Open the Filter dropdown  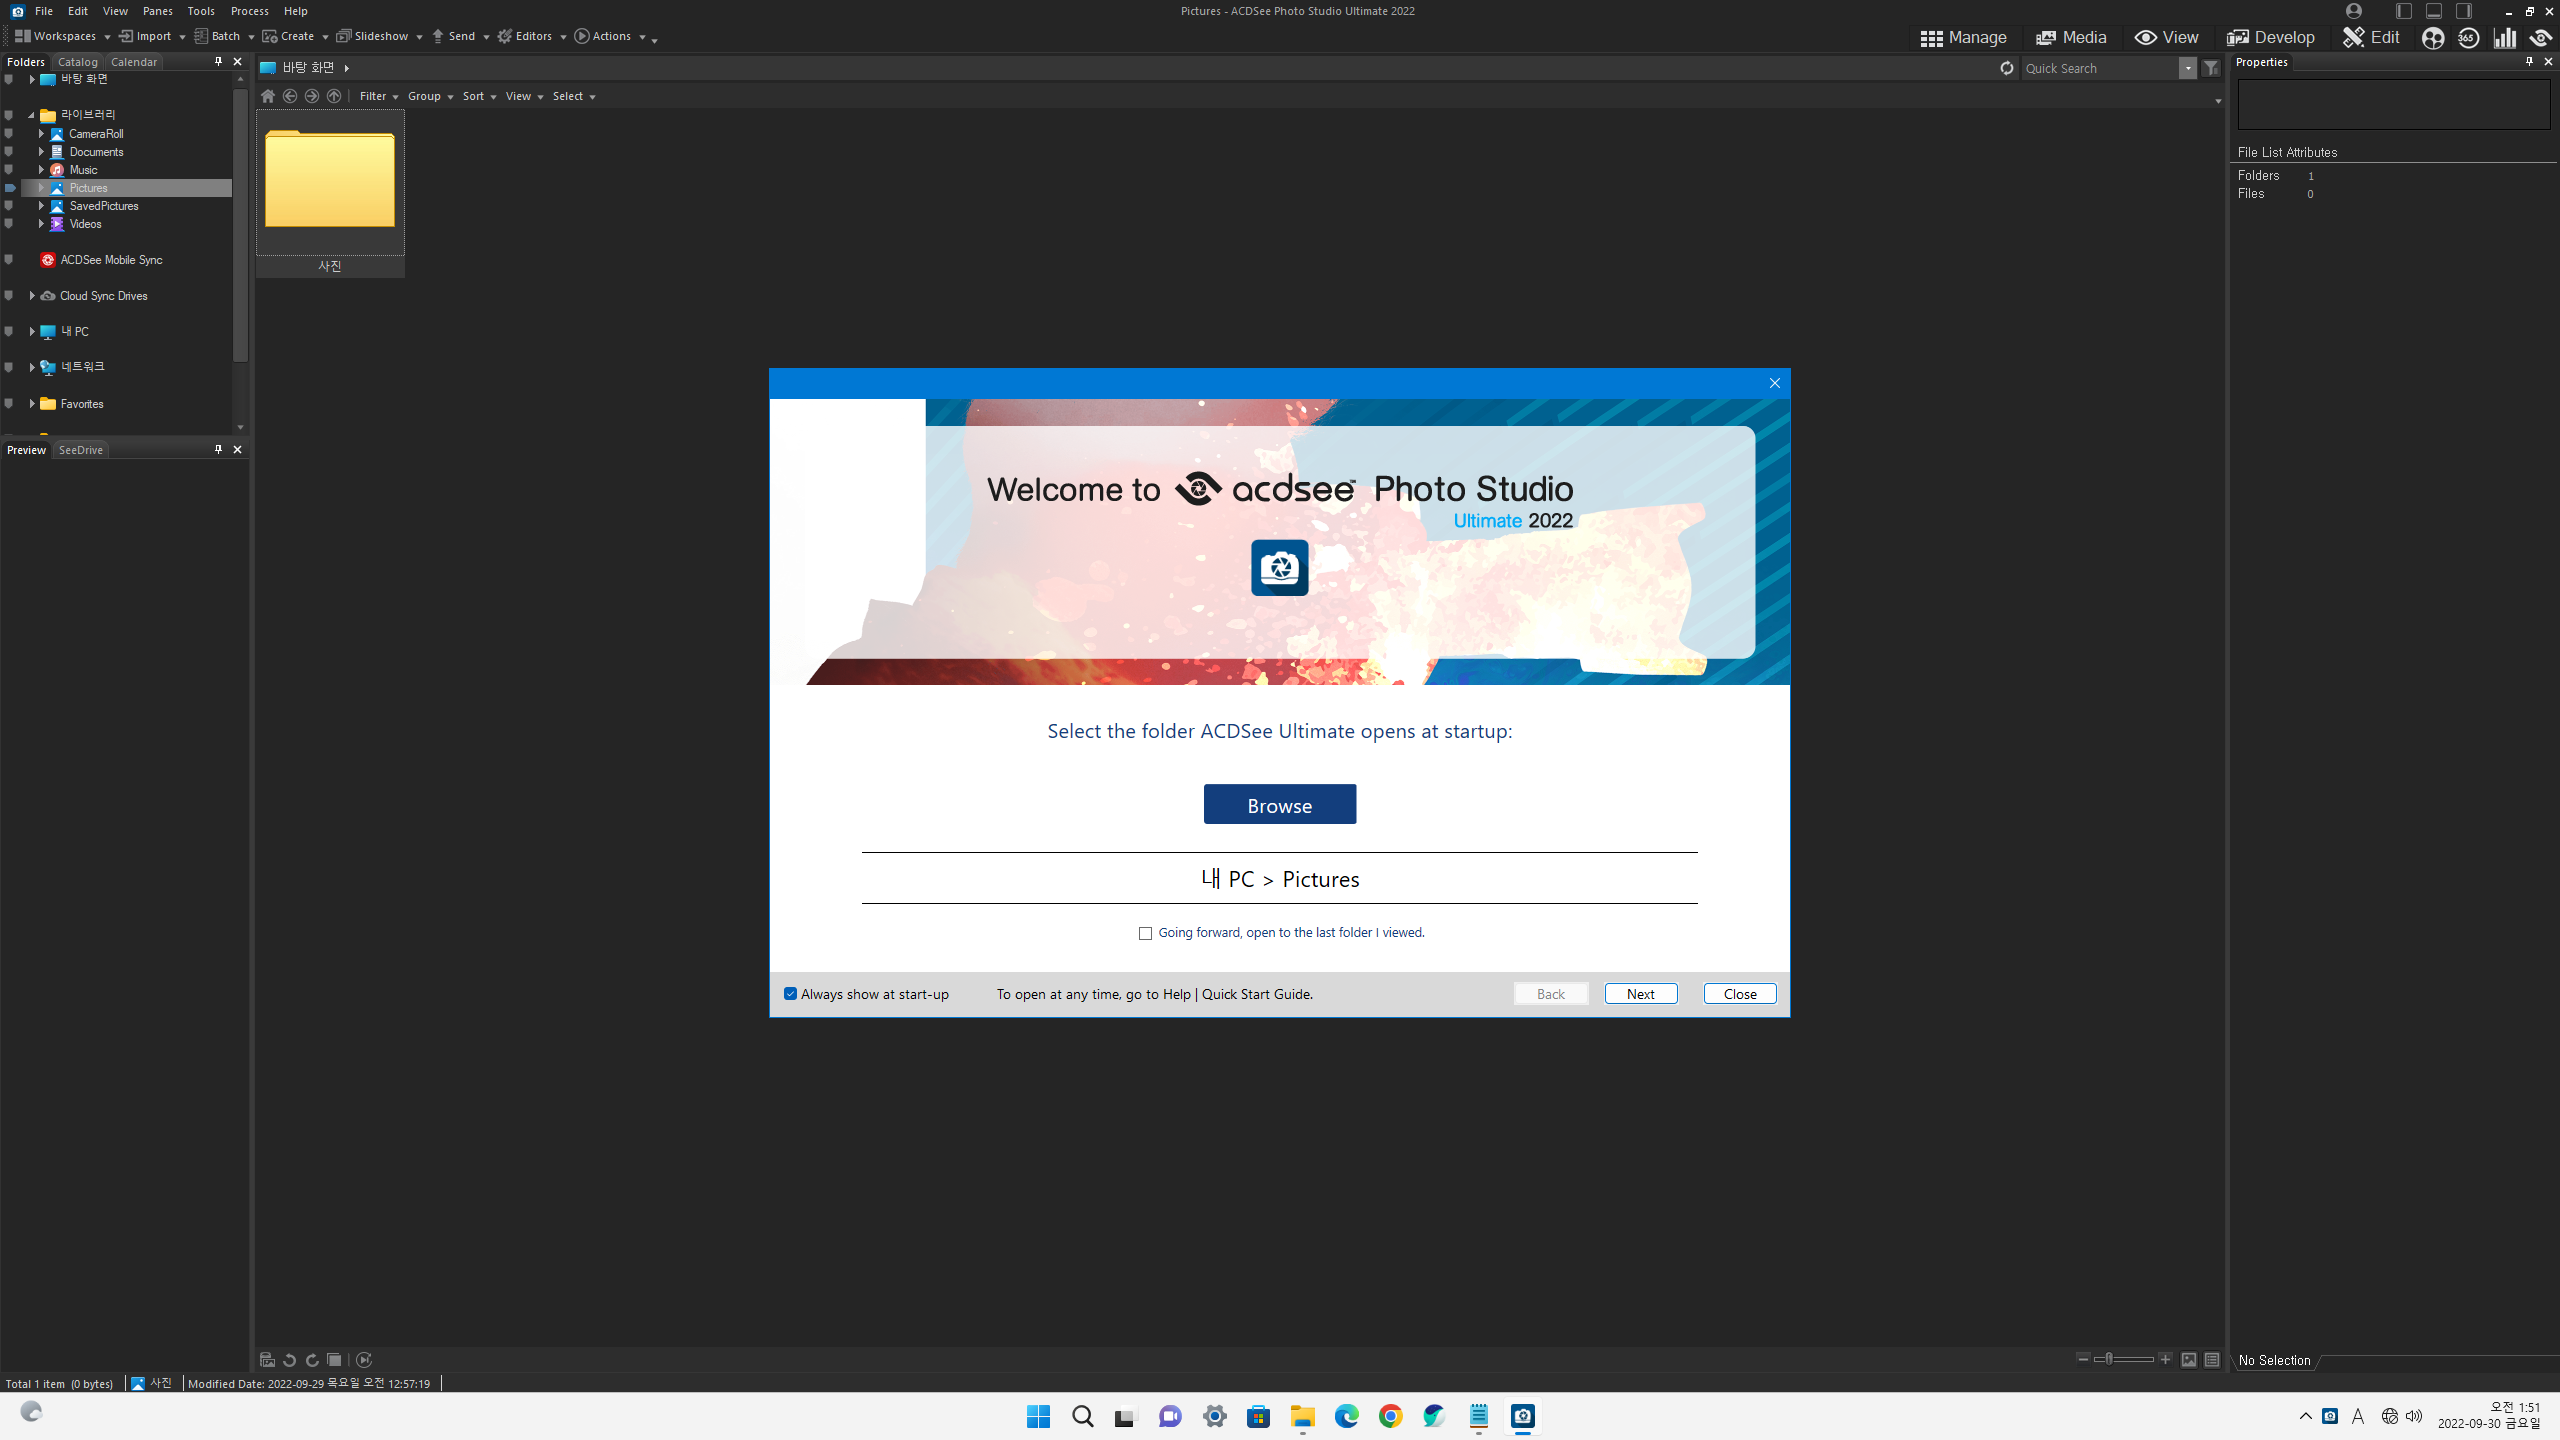(378, 96)
